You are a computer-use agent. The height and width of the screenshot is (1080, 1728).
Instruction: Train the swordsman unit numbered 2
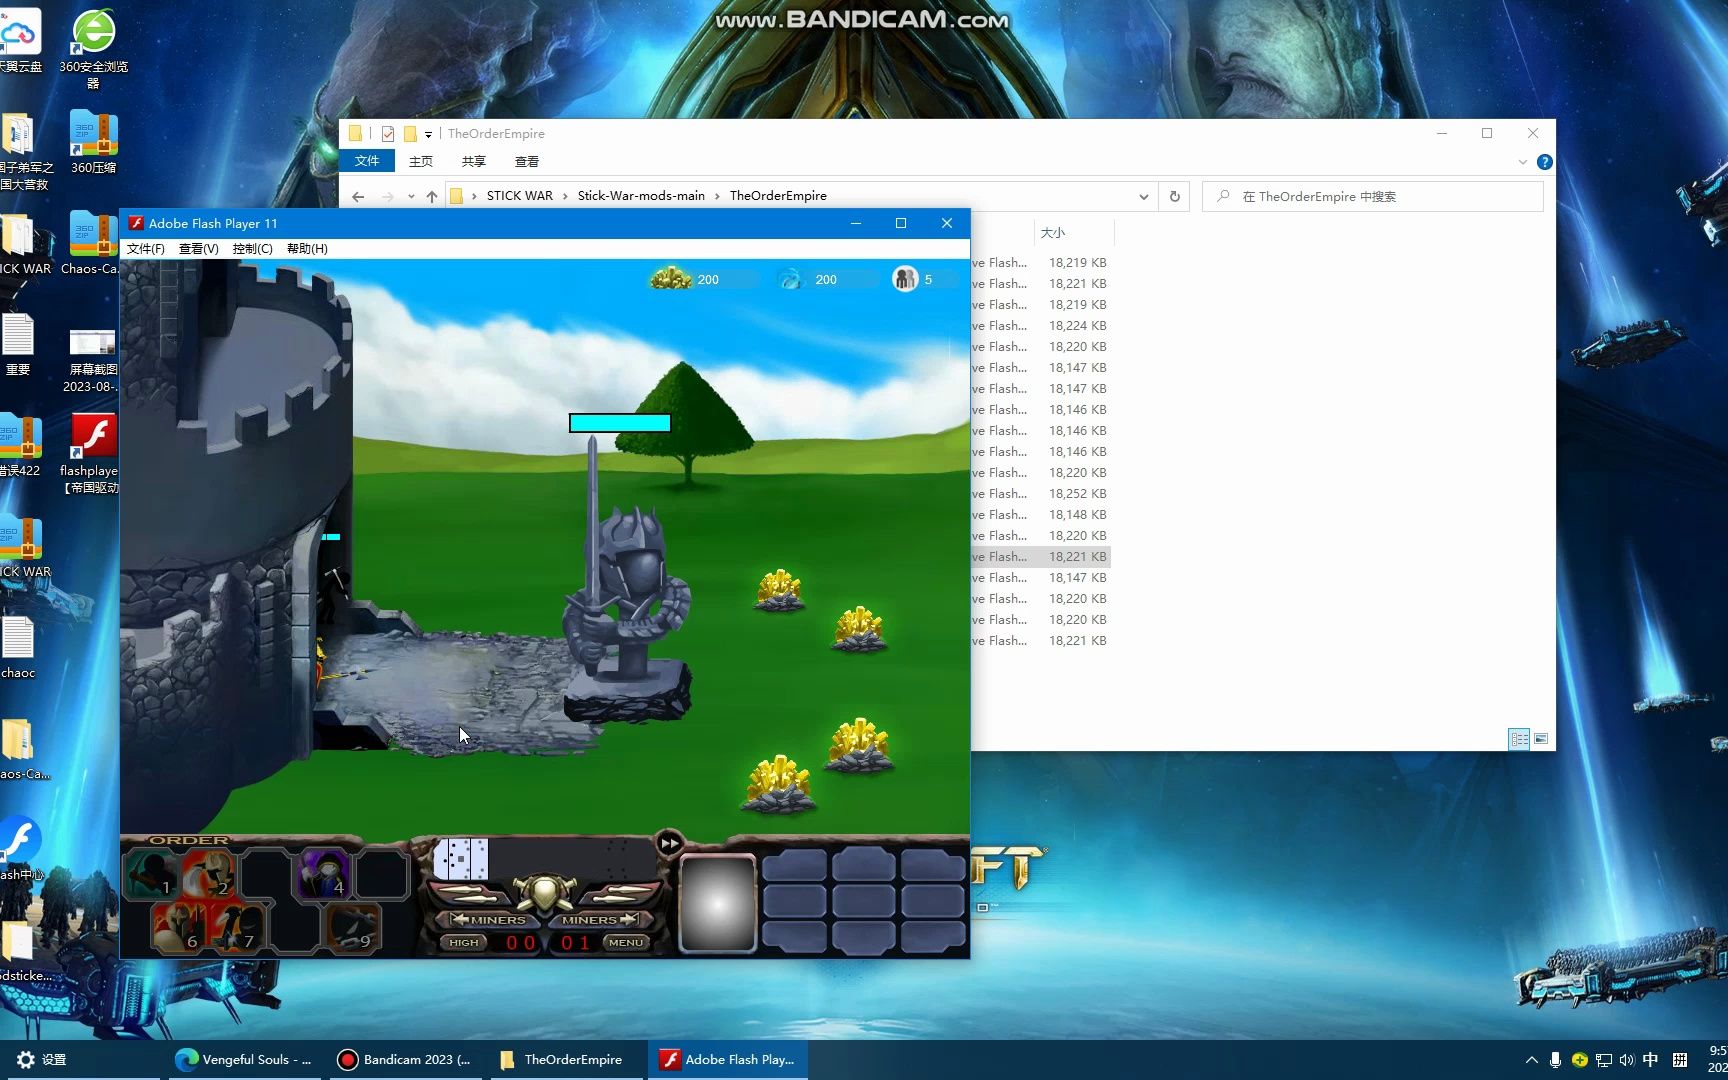208,873
